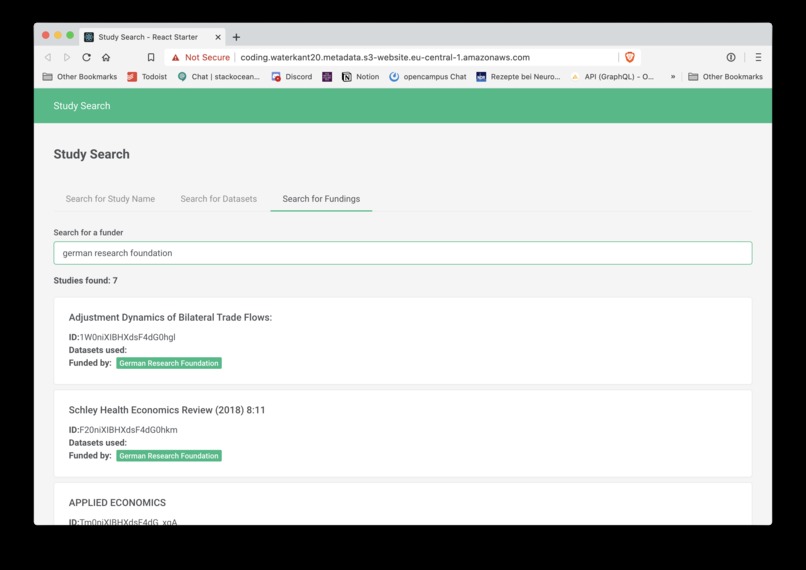The width and height of the screenshot is (806, 570).
Task: Click the address bar URL
Action: 385,58
